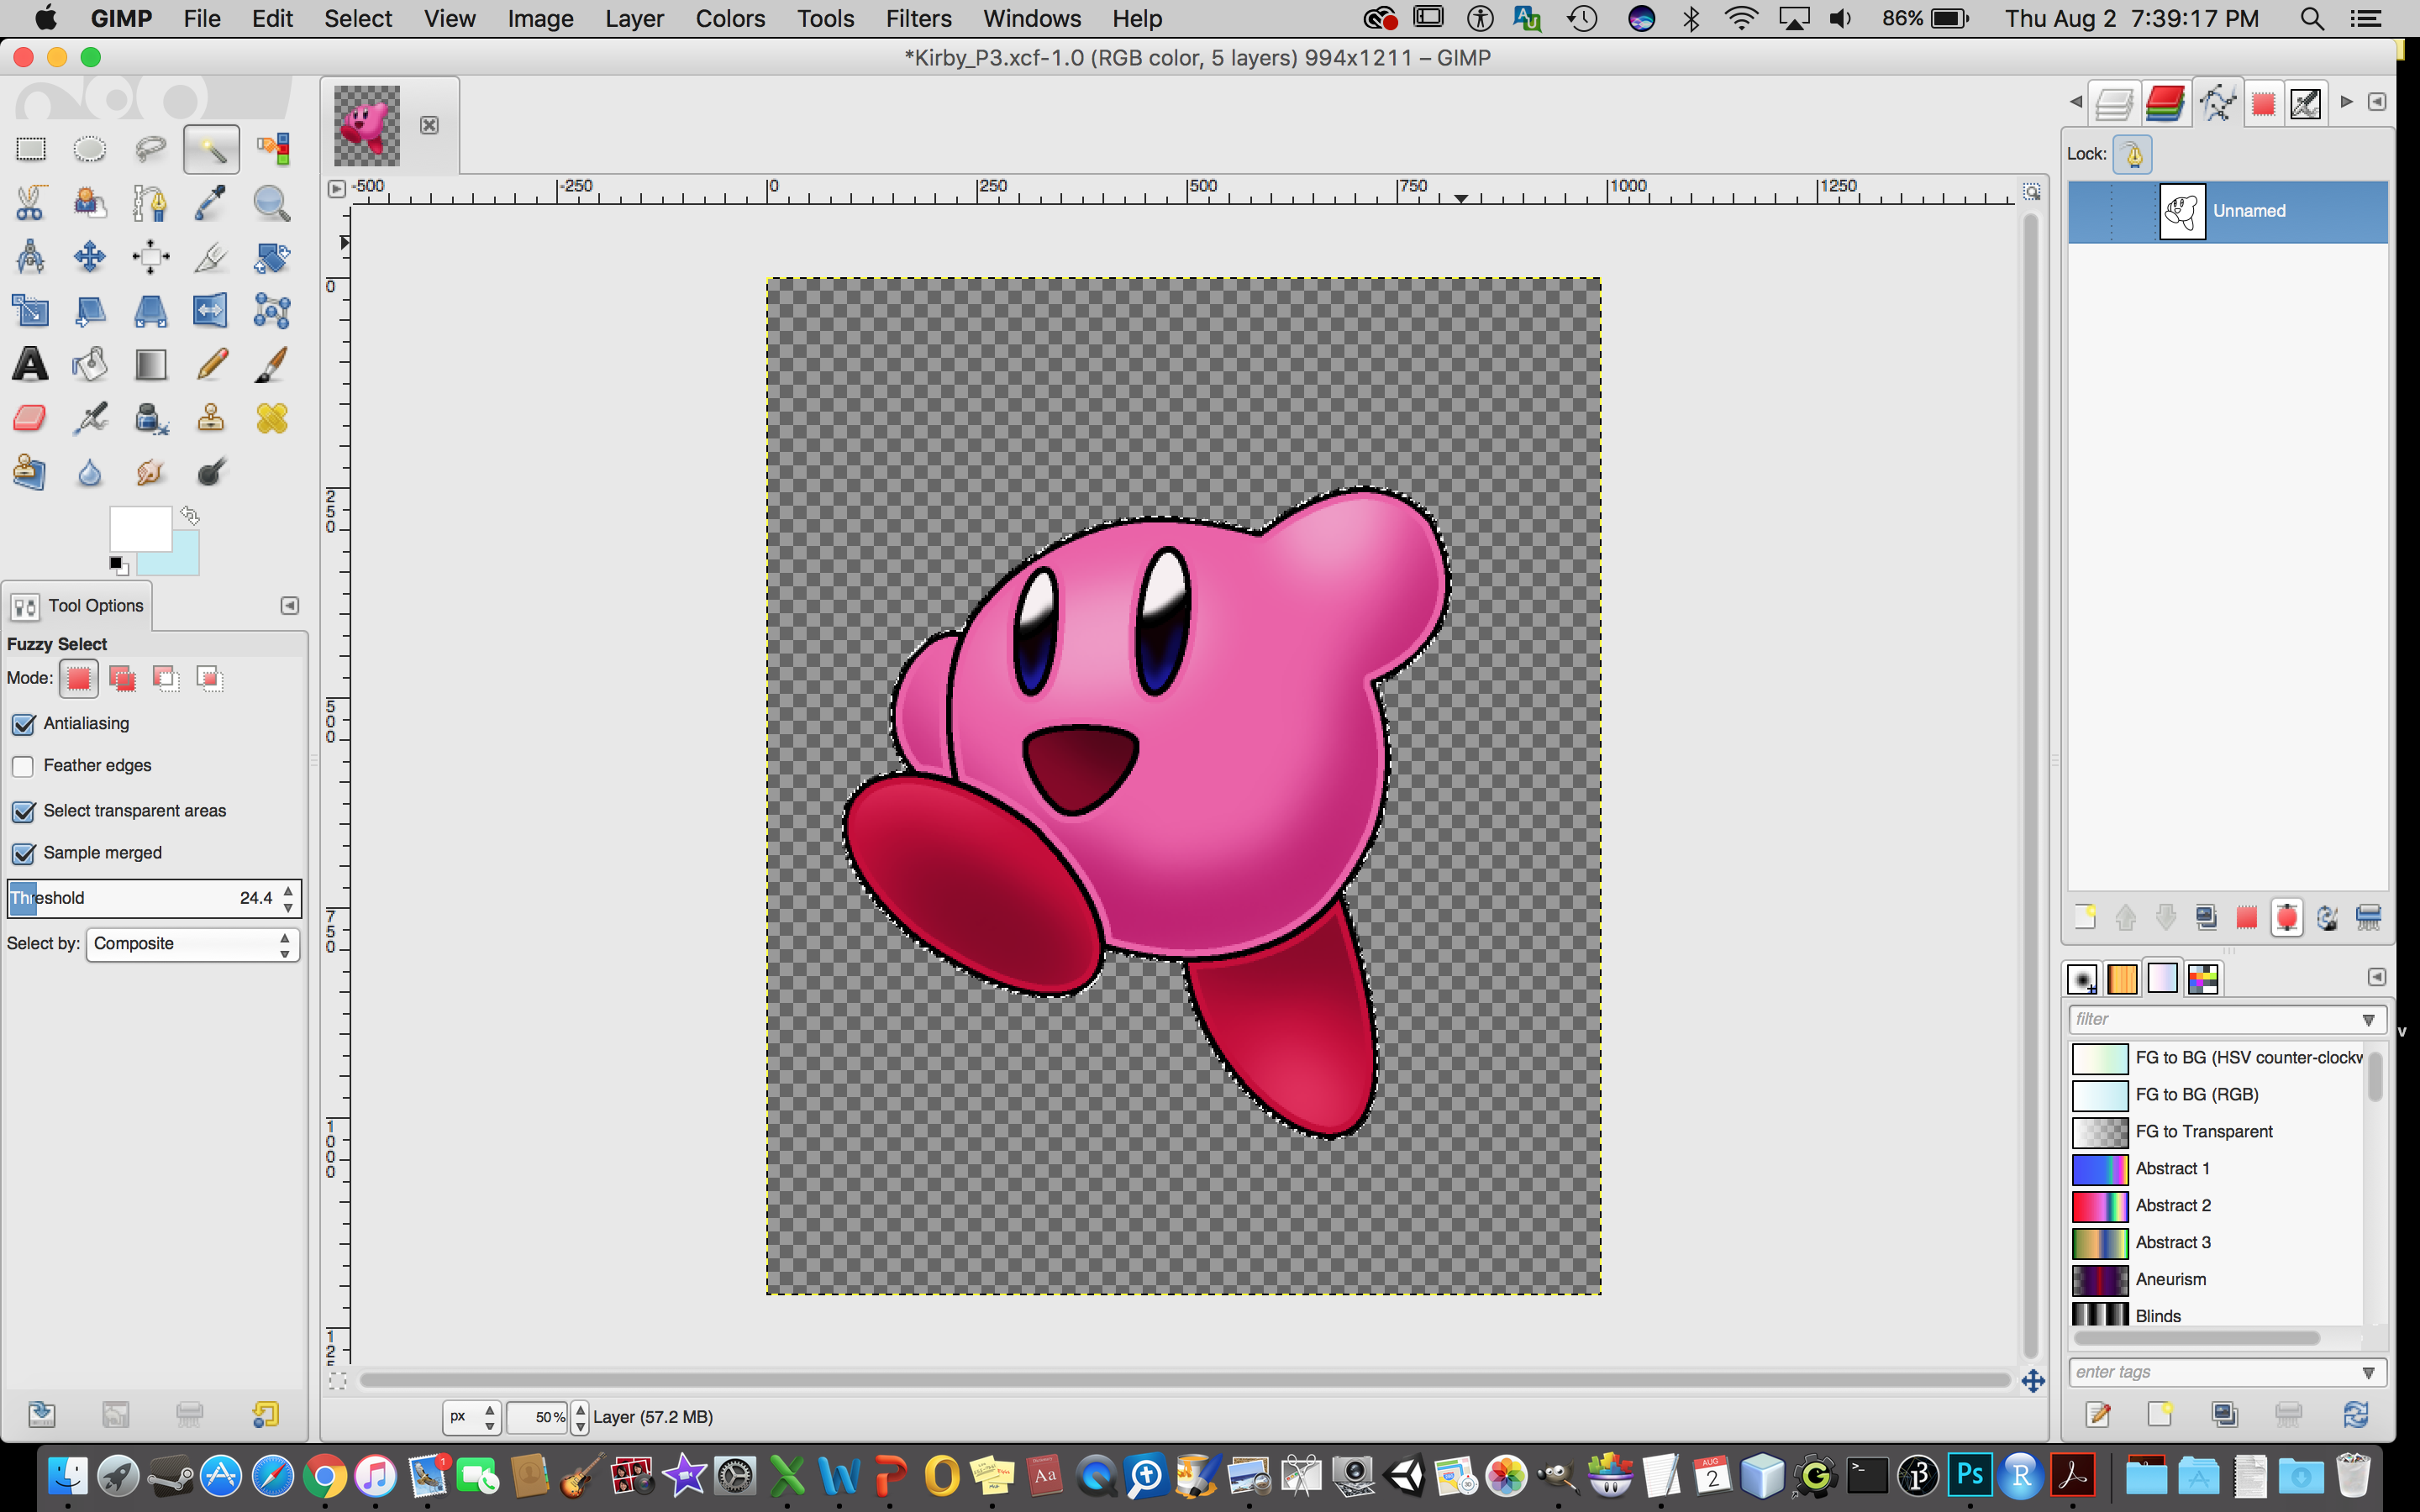This screenshot has height=1512, width=2420.
Task: Select the Crop tool
Action: pos(211,257)
